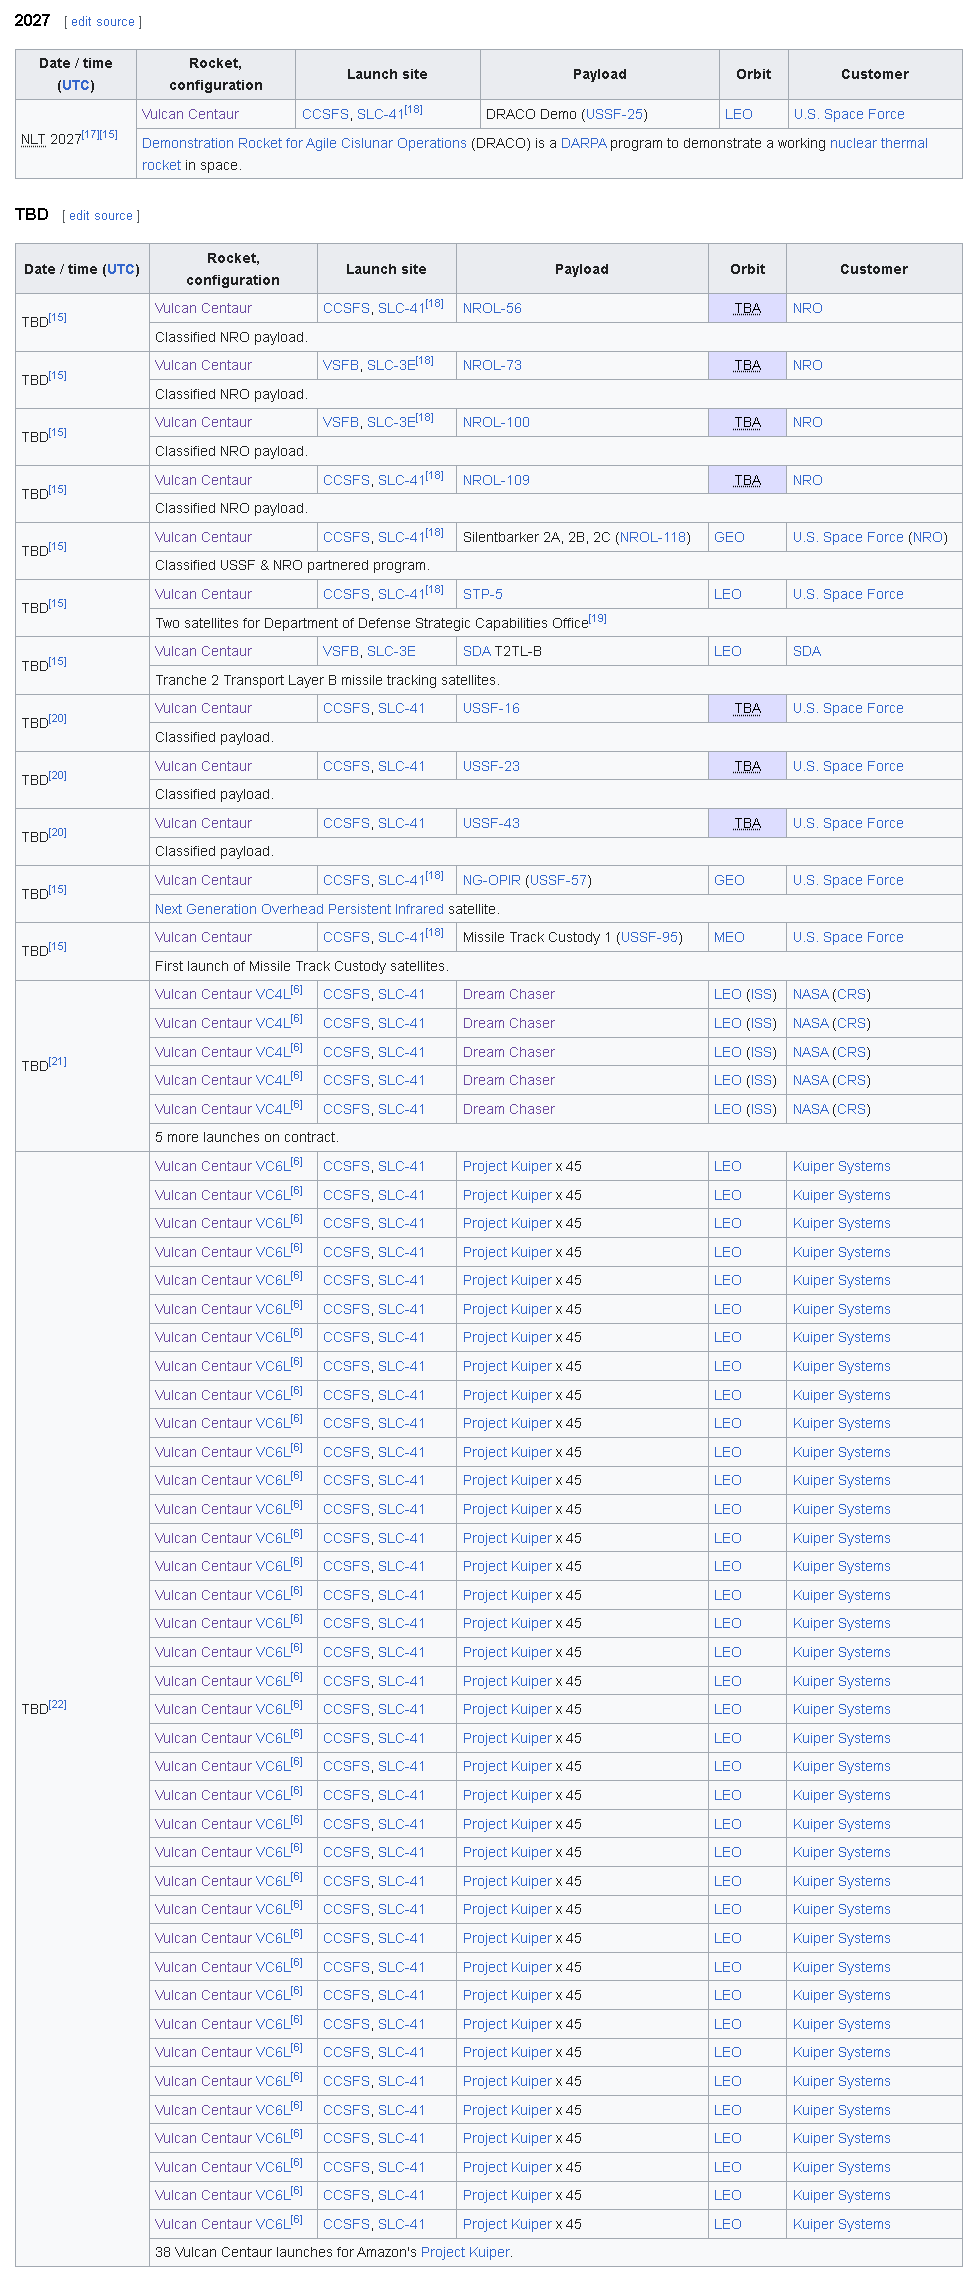Click MEO orbit link for Missile Track Custody
Screen dimensions: 976x2286
tap(729, 937)
